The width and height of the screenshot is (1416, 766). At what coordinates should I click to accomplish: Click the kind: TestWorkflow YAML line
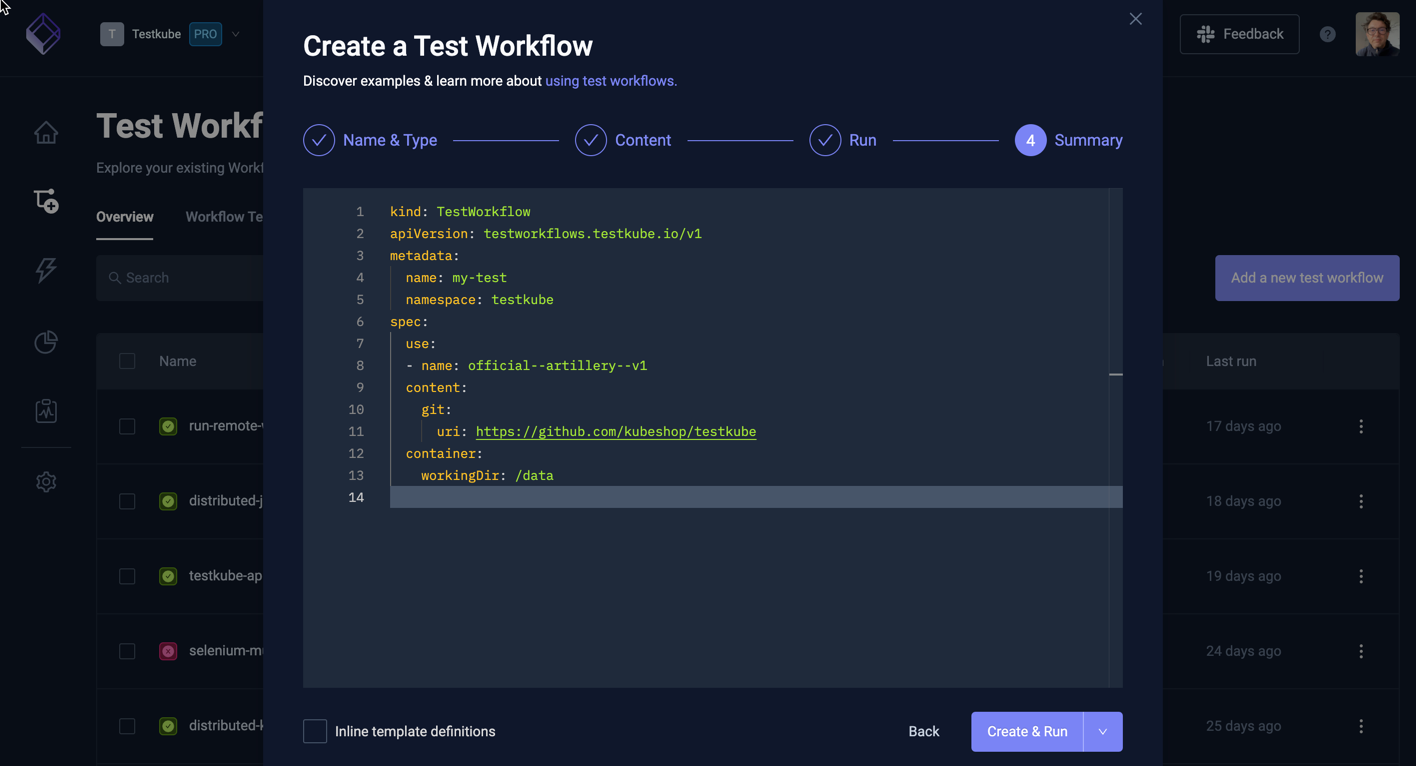pos(460,212)
